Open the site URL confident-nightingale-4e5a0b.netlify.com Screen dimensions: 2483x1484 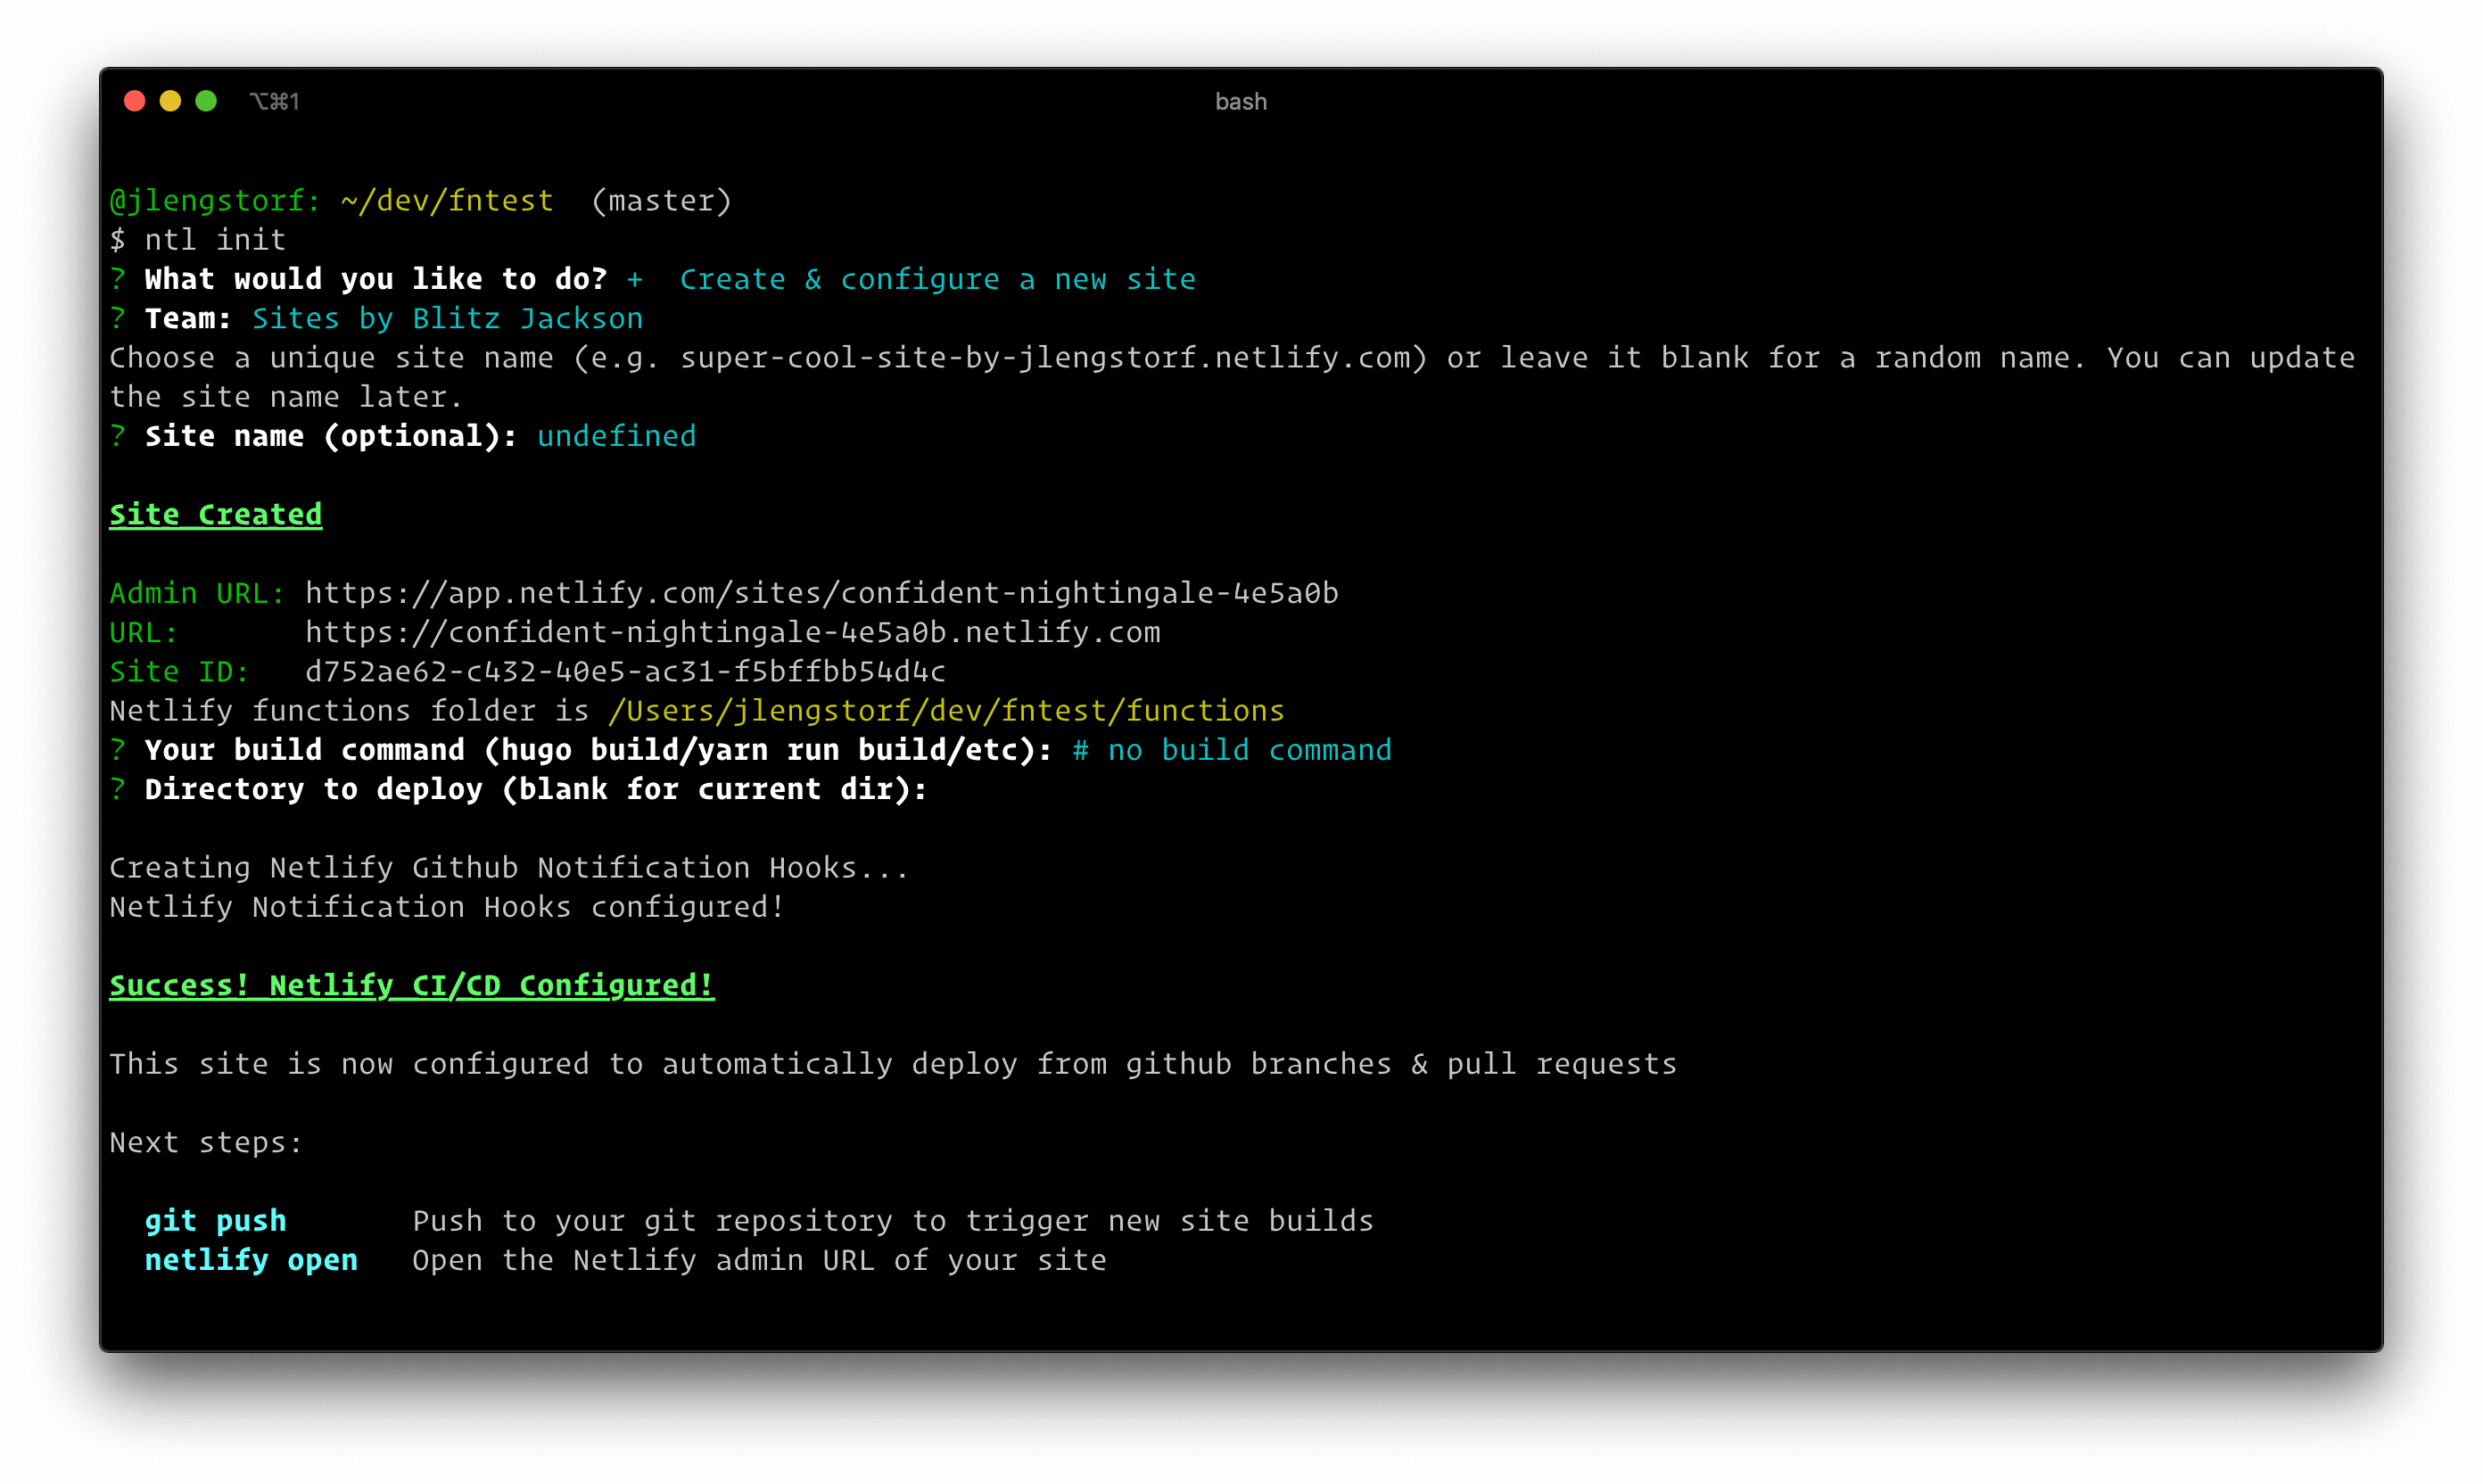click(733, 631)
